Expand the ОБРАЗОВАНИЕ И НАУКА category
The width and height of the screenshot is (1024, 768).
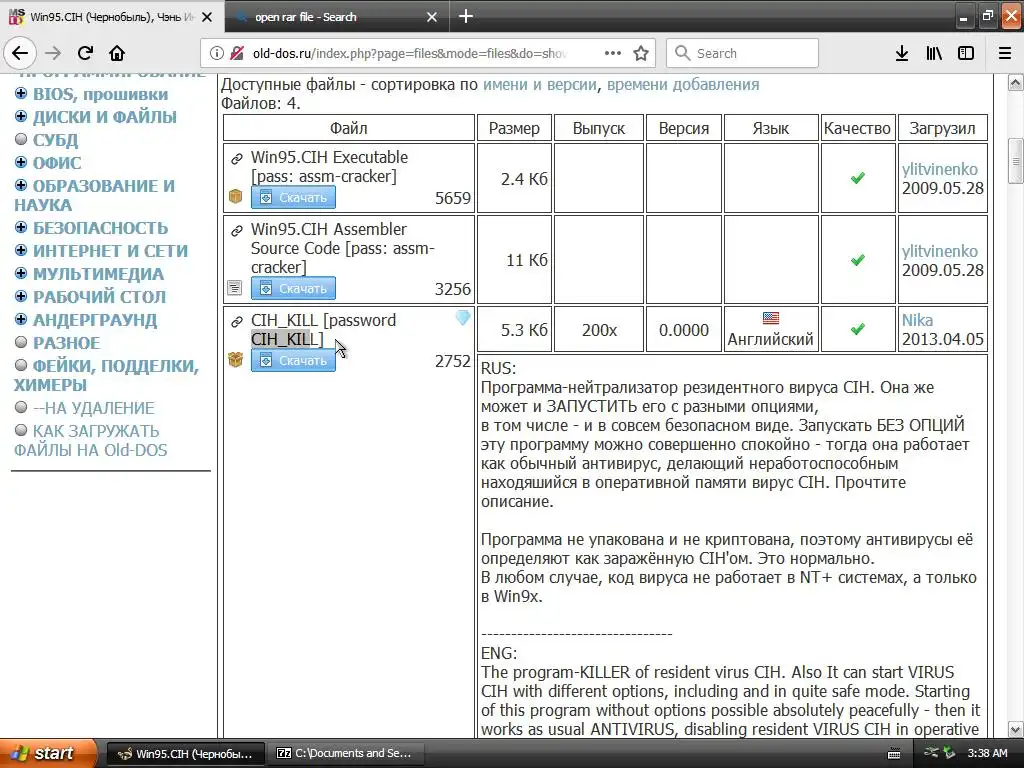(x=21, y=185)
